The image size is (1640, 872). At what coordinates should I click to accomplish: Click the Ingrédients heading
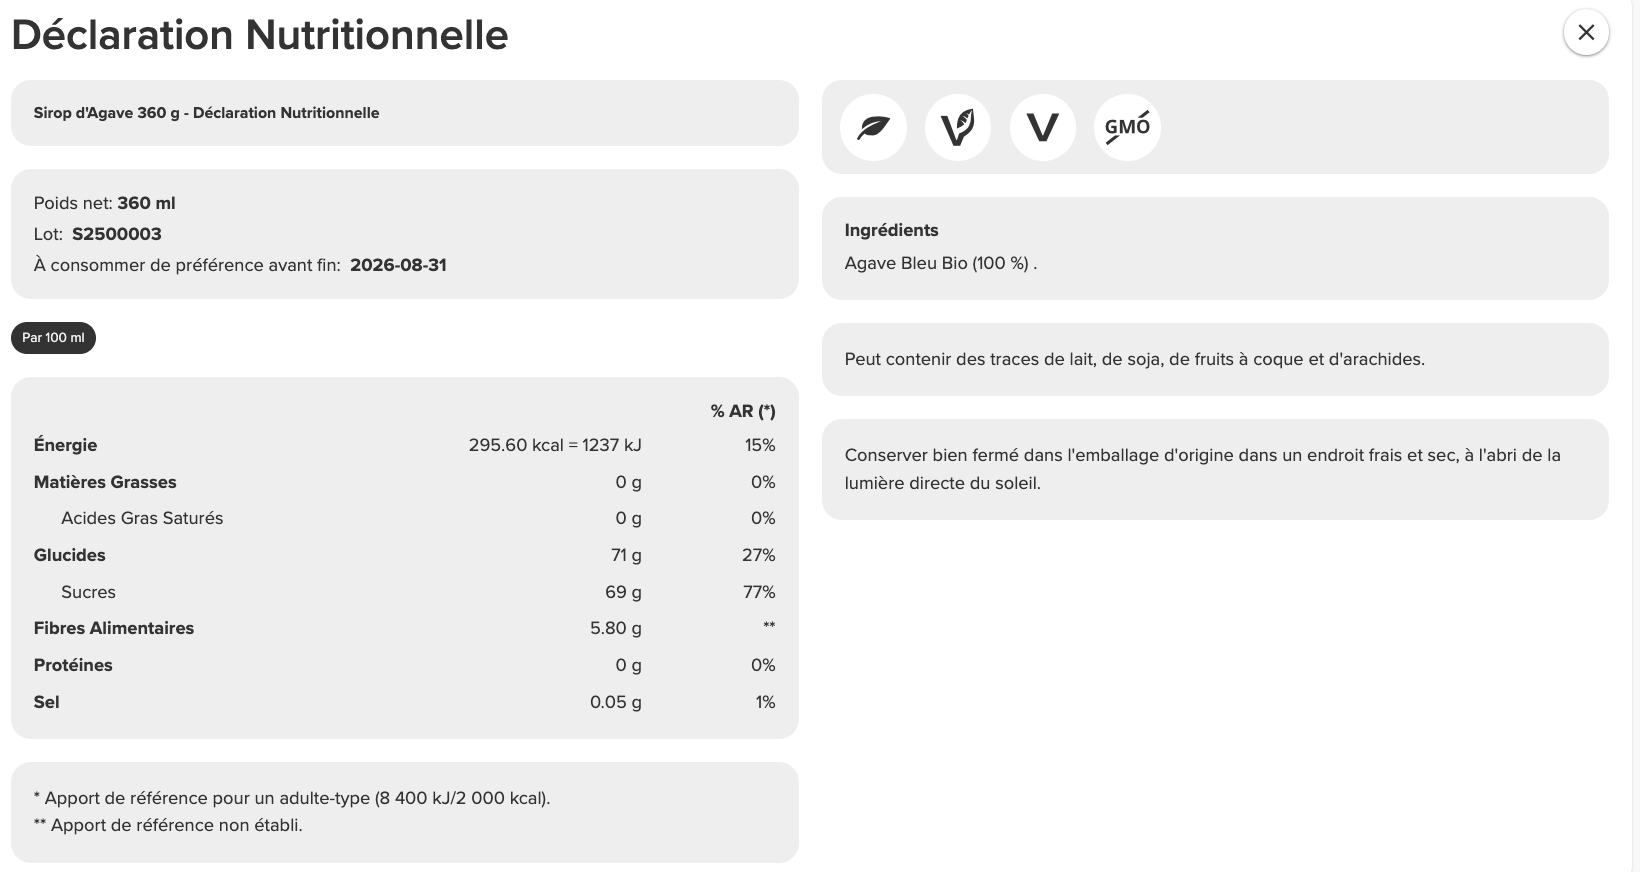click(x=891, y=230)
